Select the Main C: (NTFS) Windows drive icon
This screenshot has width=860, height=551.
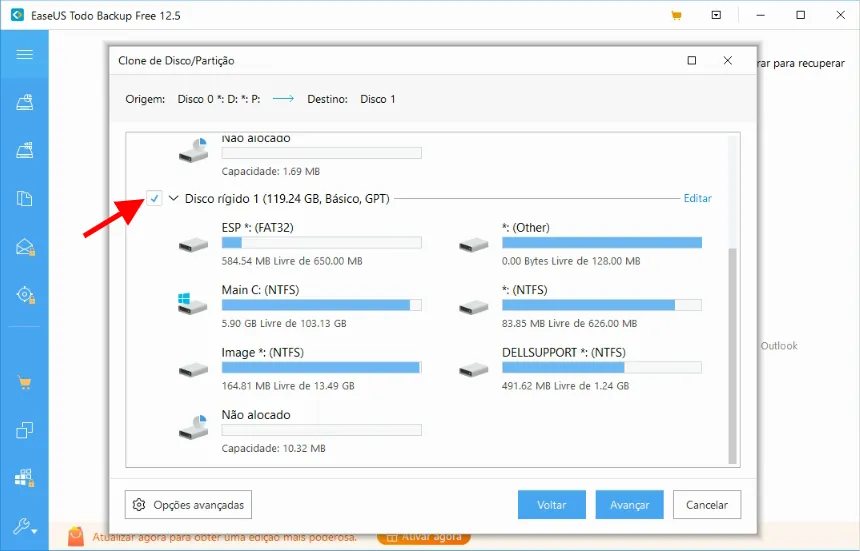point(193,304)
